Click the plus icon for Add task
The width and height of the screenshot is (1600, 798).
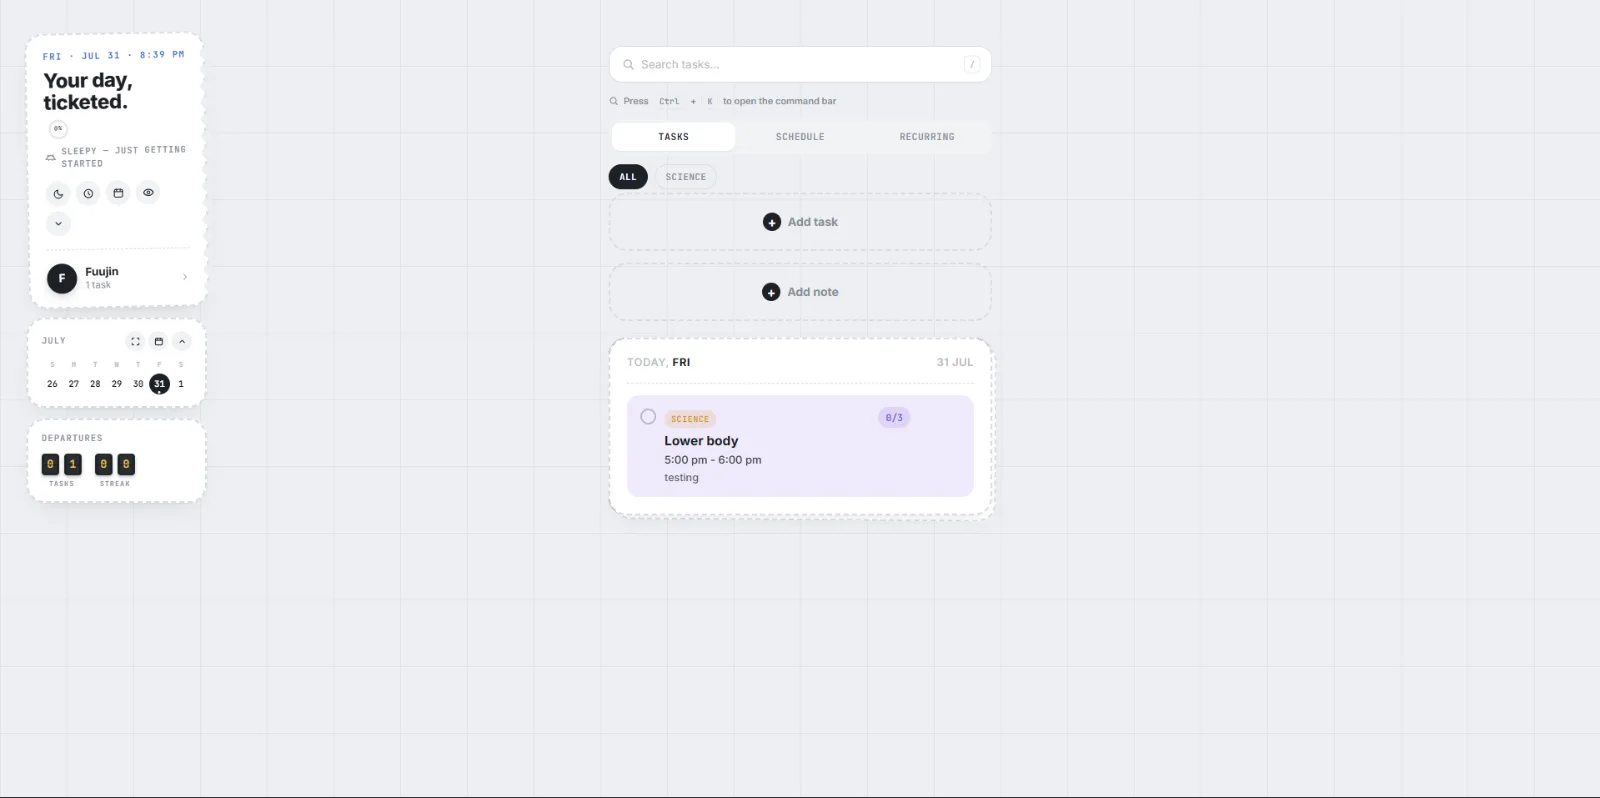[x=772, y=222]
